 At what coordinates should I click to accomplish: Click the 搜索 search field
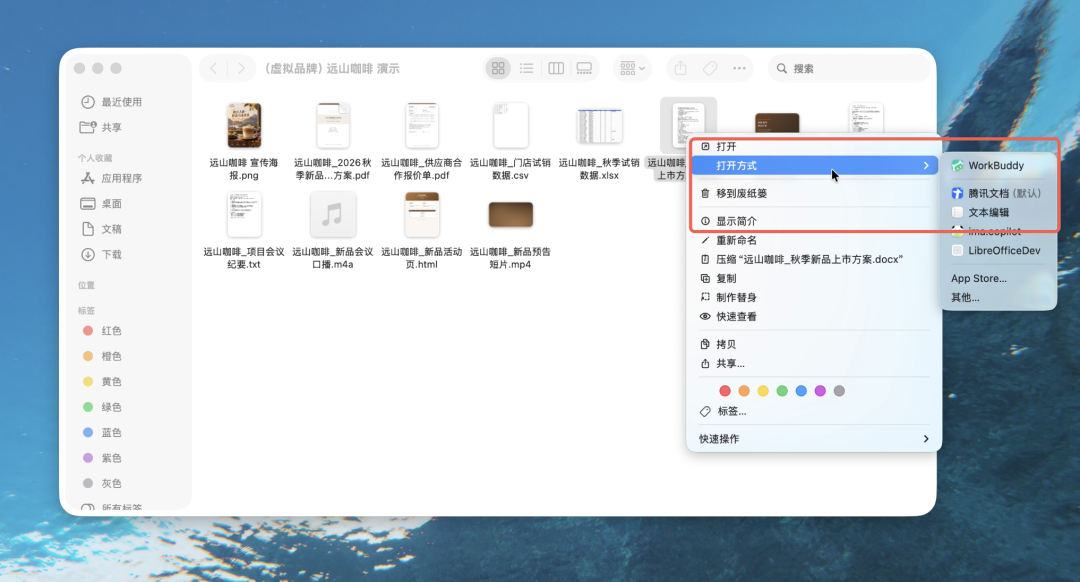[x=849, y=68]
